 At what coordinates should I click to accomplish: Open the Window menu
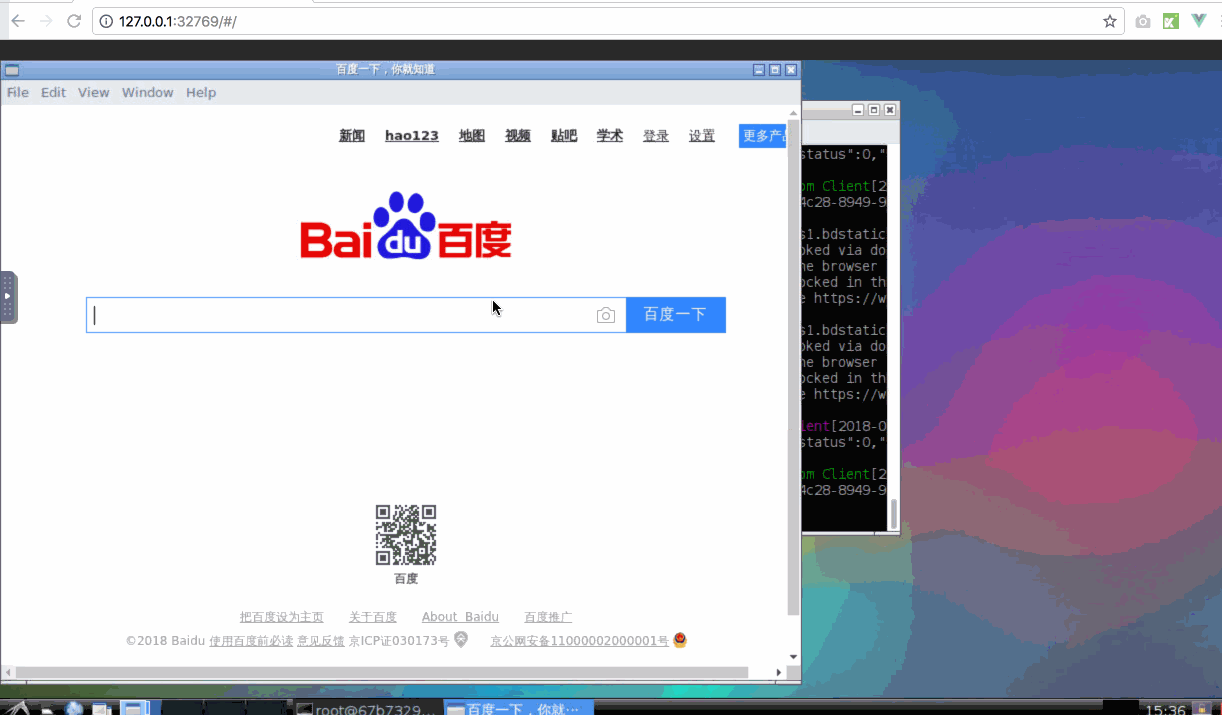[148, 92]
